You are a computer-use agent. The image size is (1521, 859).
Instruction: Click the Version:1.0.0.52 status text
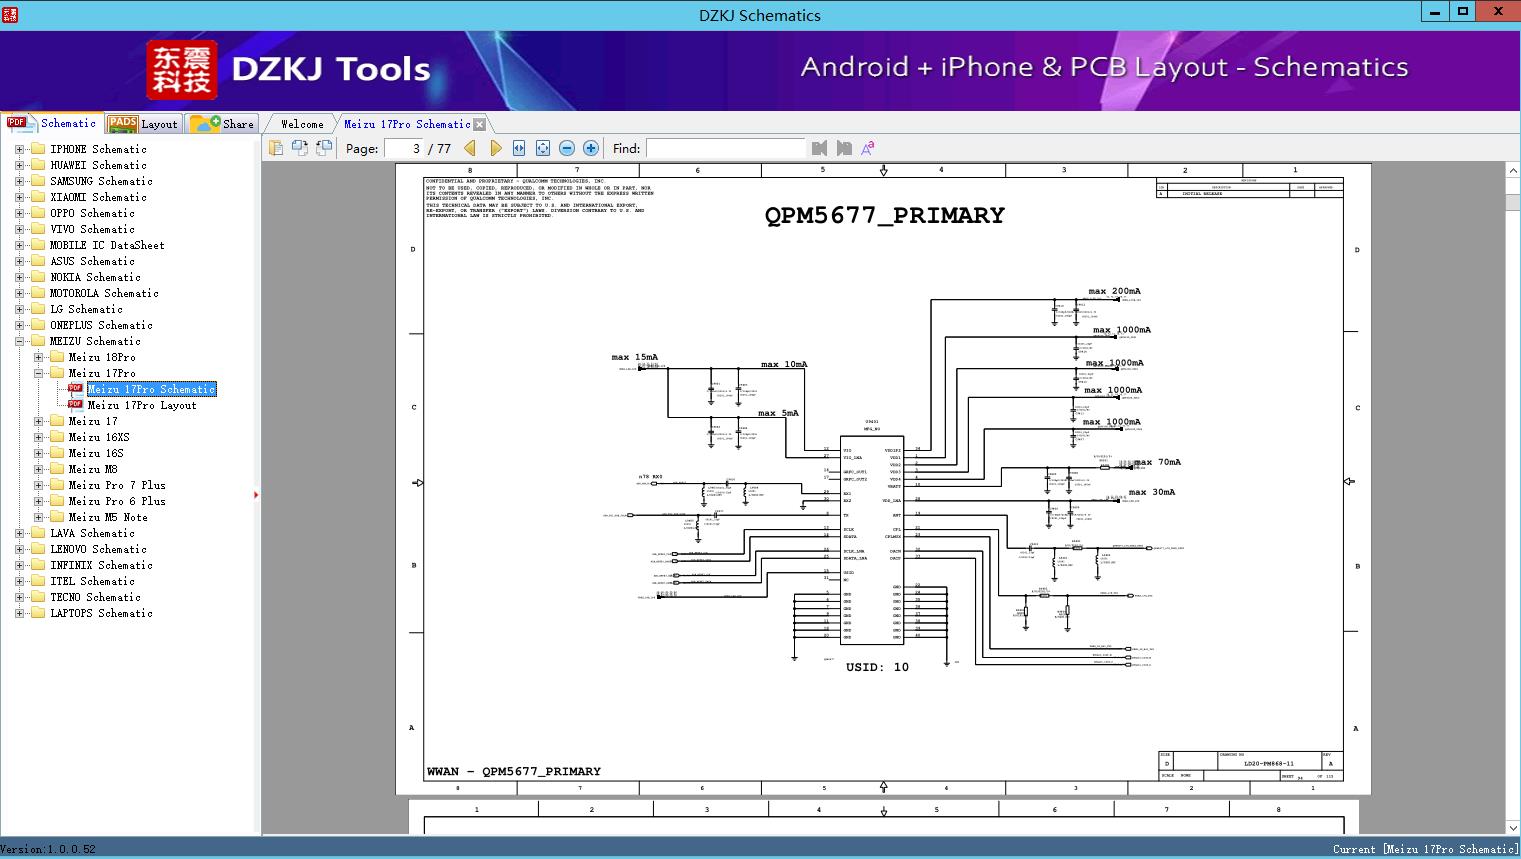[48, 849]
